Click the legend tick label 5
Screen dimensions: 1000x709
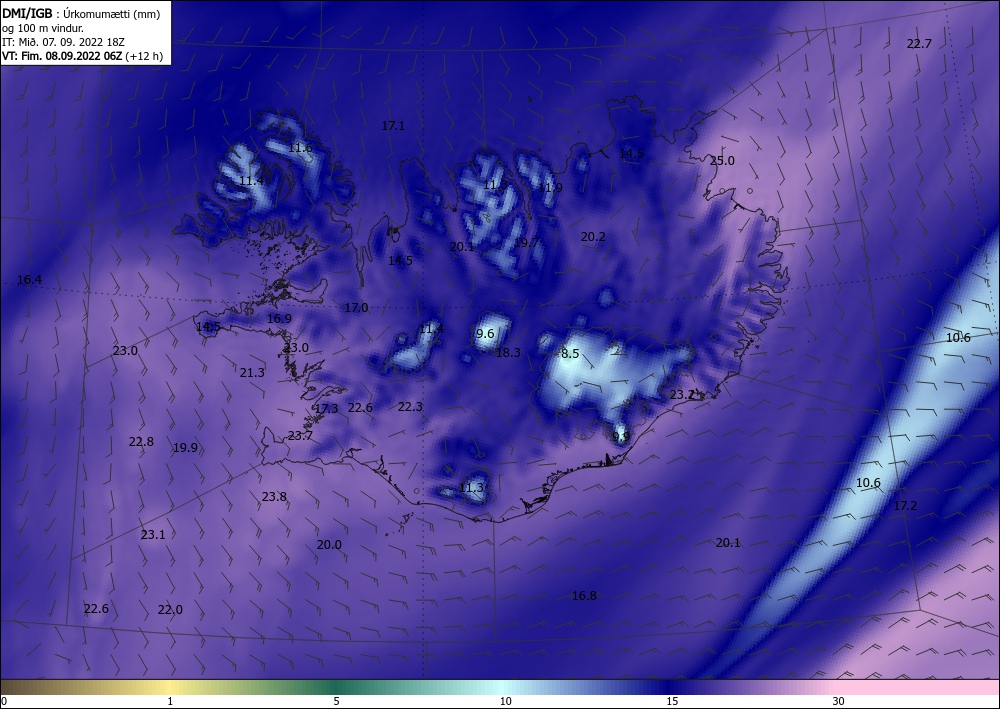click(336, 702)
